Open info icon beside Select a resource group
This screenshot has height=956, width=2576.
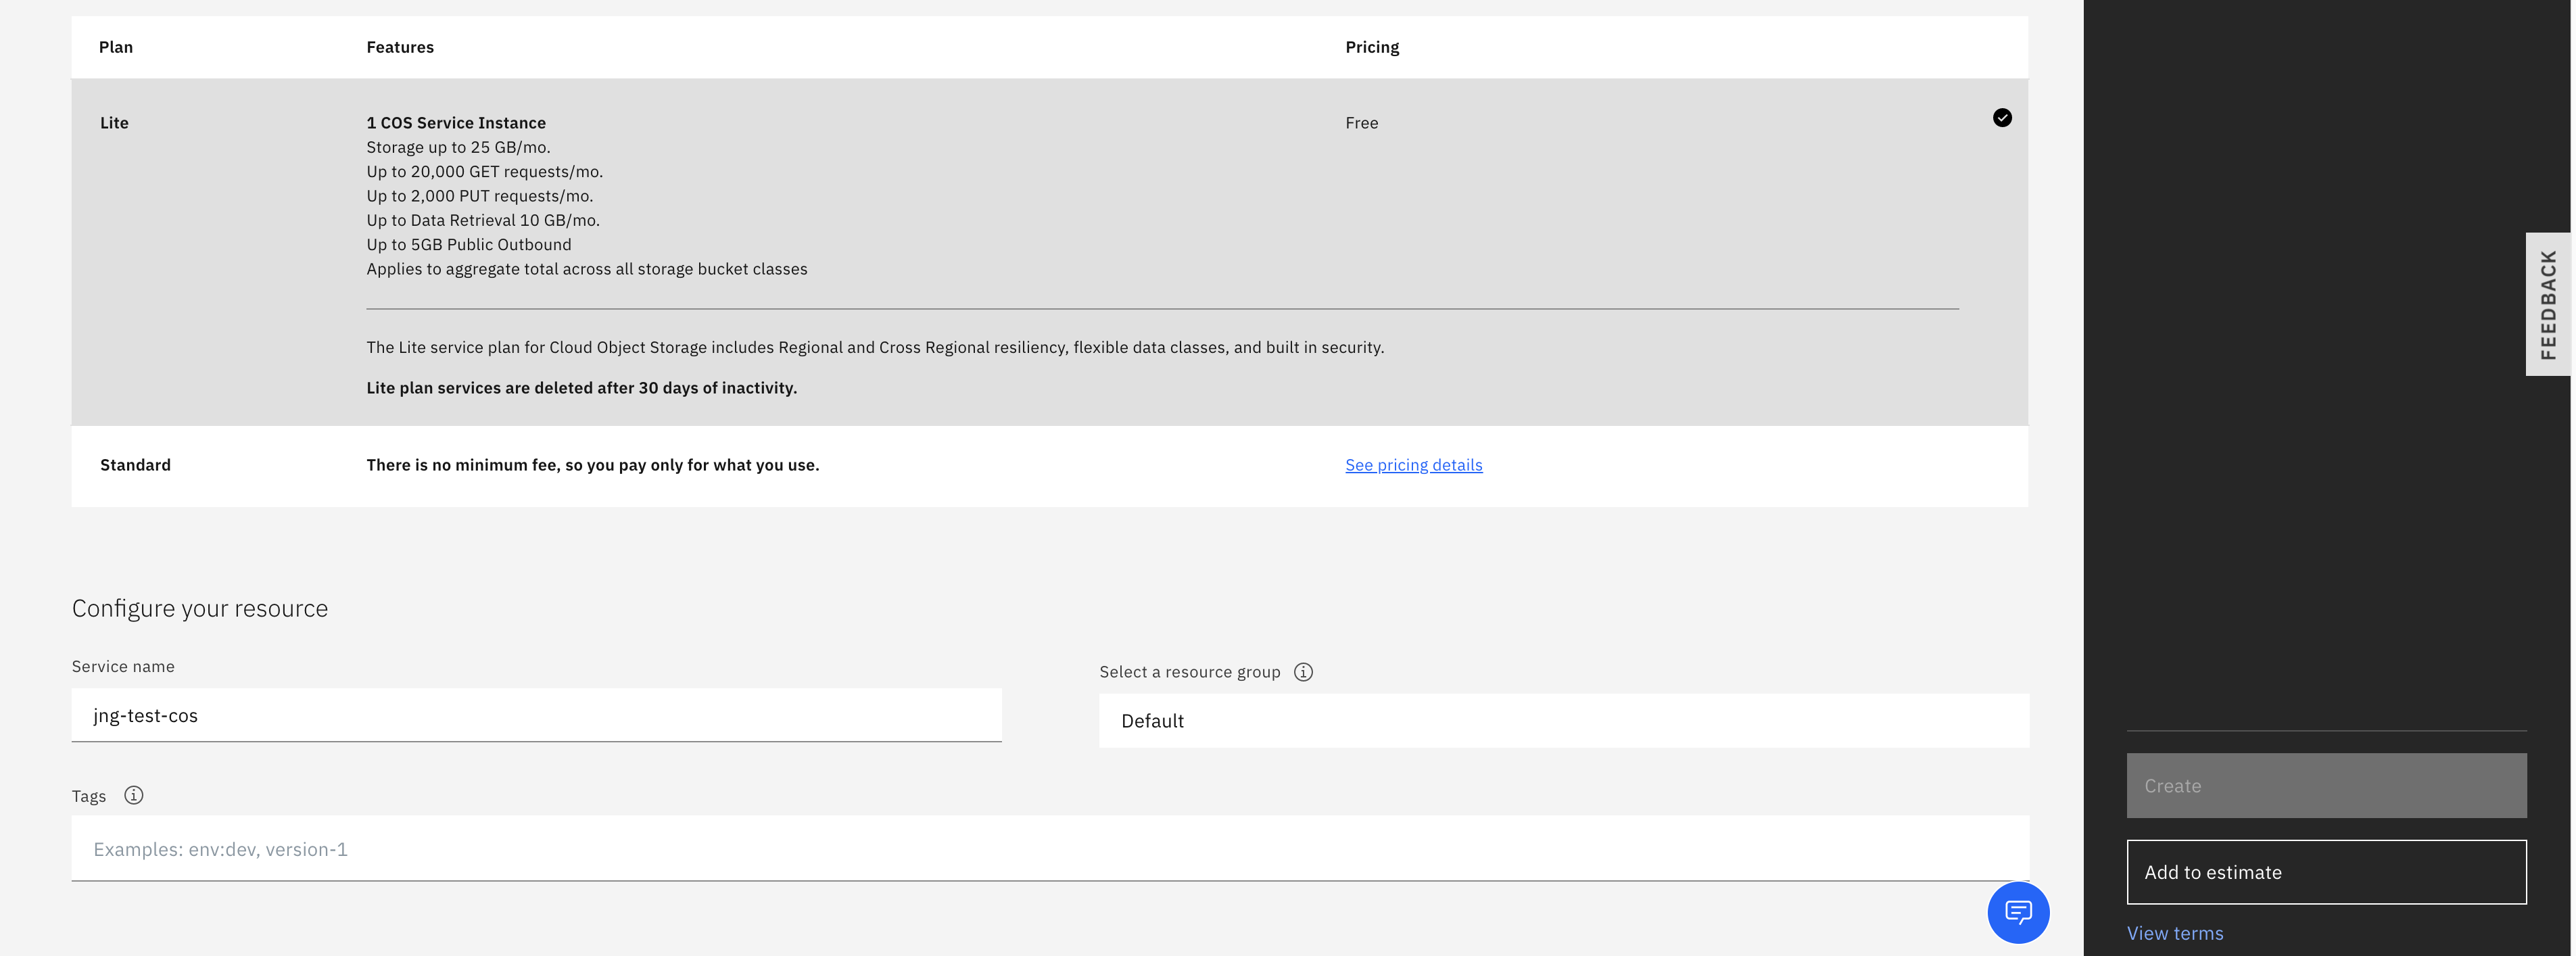(1303, 672)
